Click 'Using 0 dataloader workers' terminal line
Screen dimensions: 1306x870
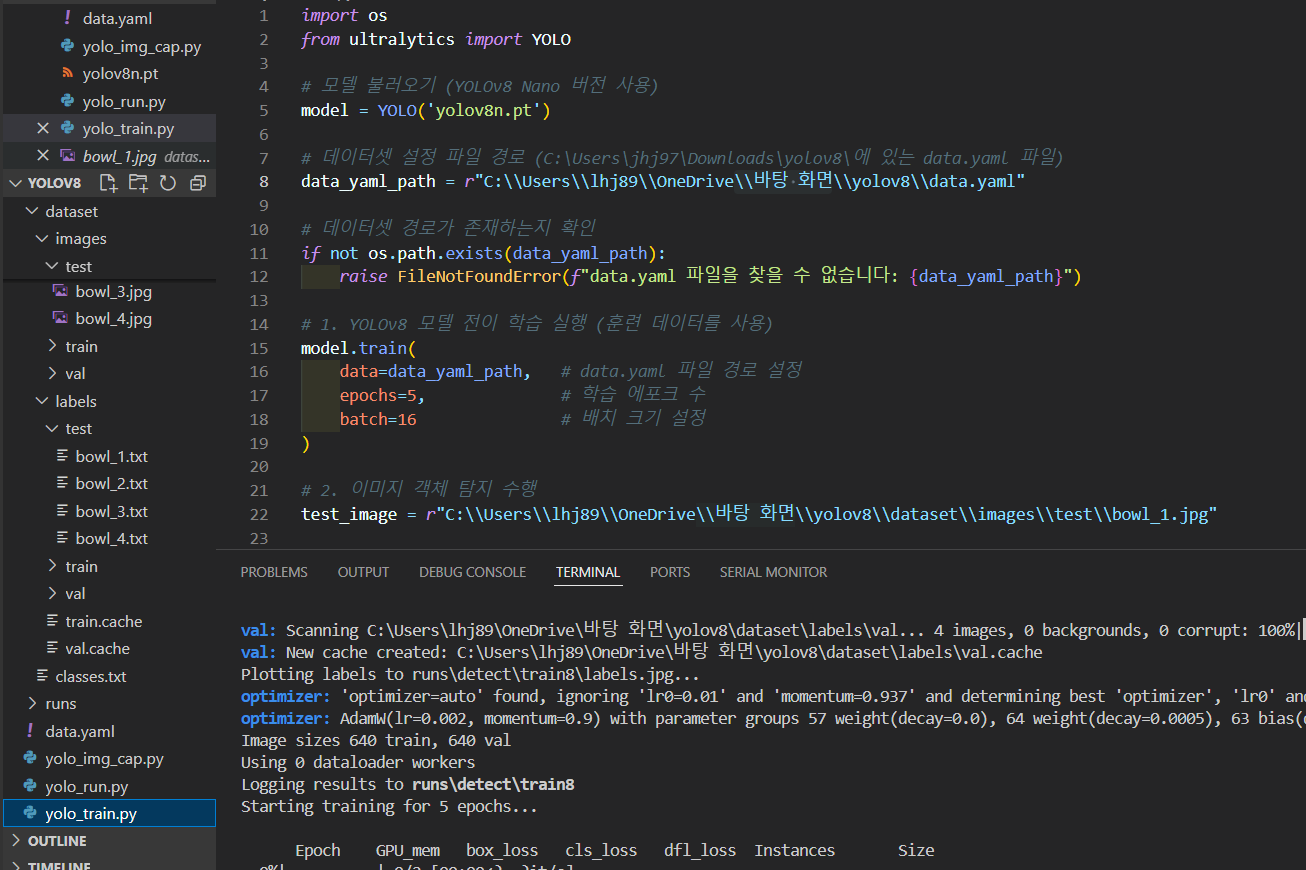coord(358,762)
